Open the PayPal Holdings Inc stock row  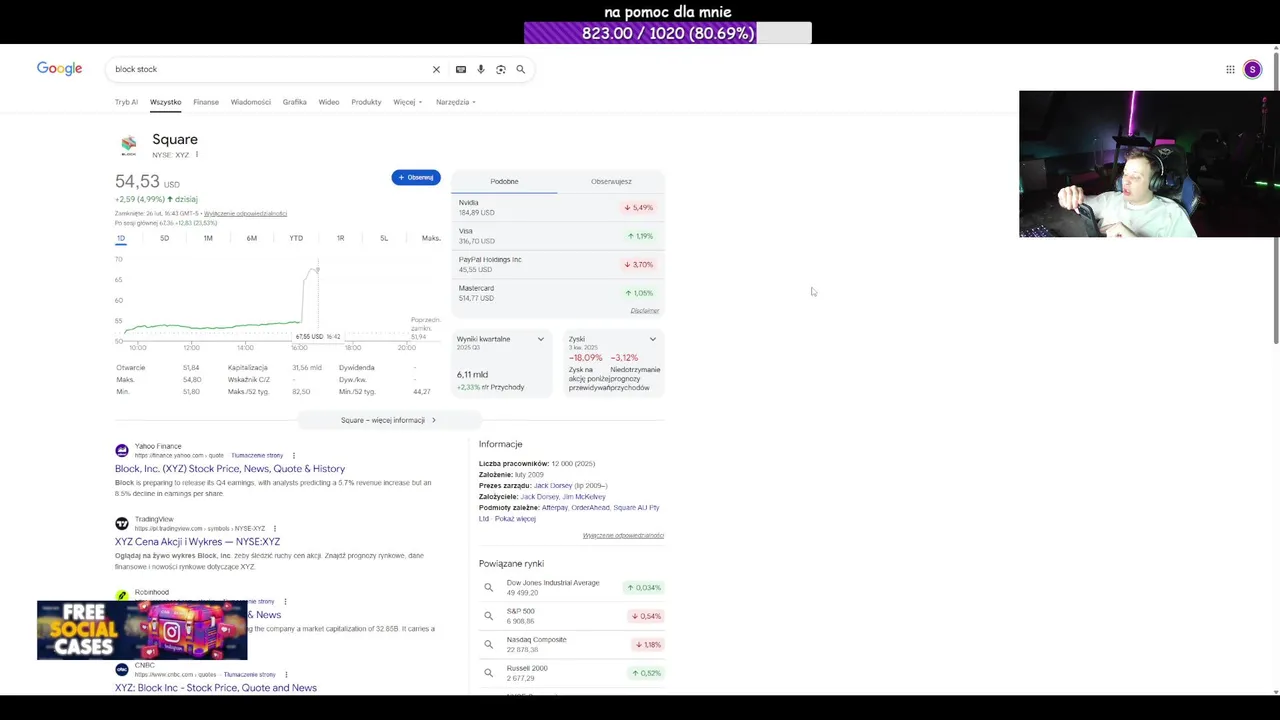[x=557, y=264]
